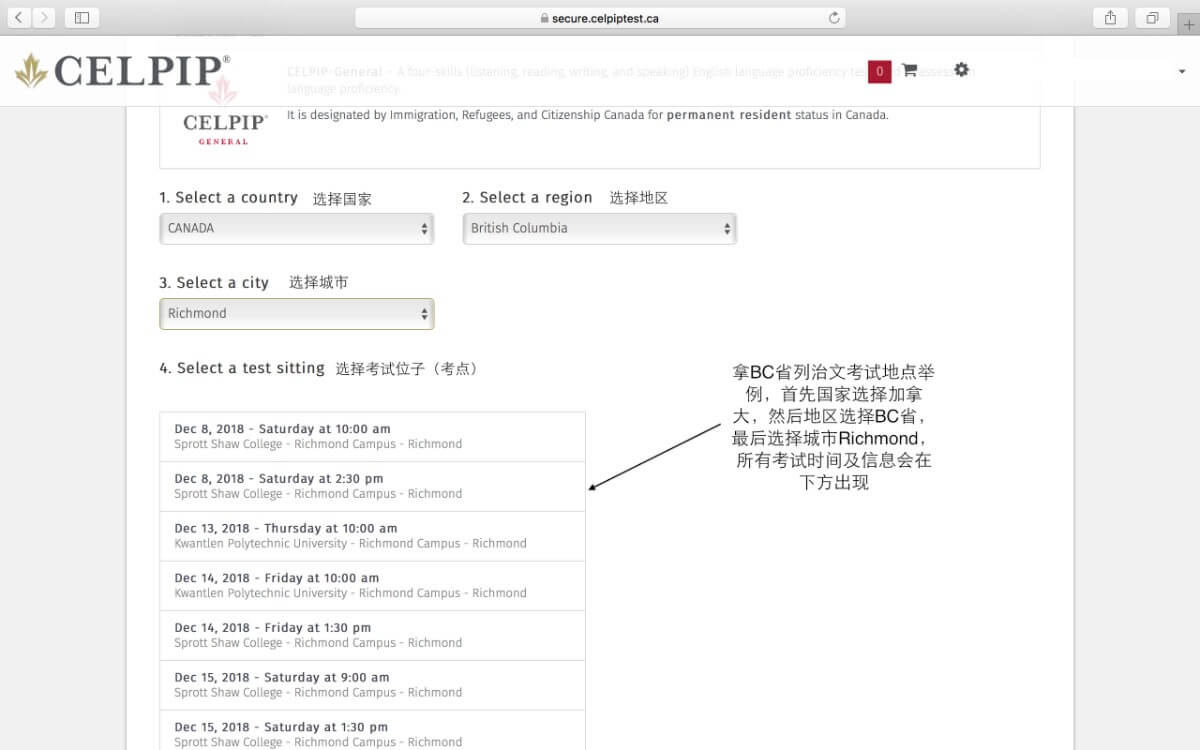1200x750 pixels.
Task: Open the settings gear in the header
Action: (962, 69)
